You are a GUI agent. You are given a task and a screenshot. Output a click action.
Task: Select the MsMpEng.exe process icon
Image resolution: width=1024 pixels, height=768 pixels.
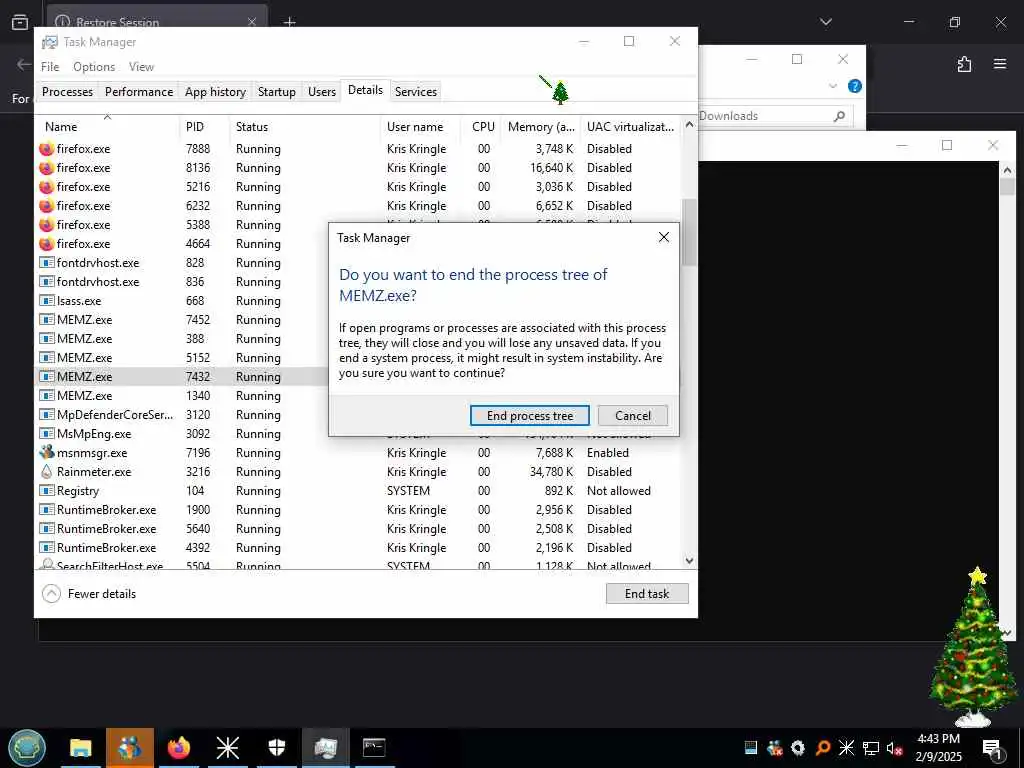point(46,433)
